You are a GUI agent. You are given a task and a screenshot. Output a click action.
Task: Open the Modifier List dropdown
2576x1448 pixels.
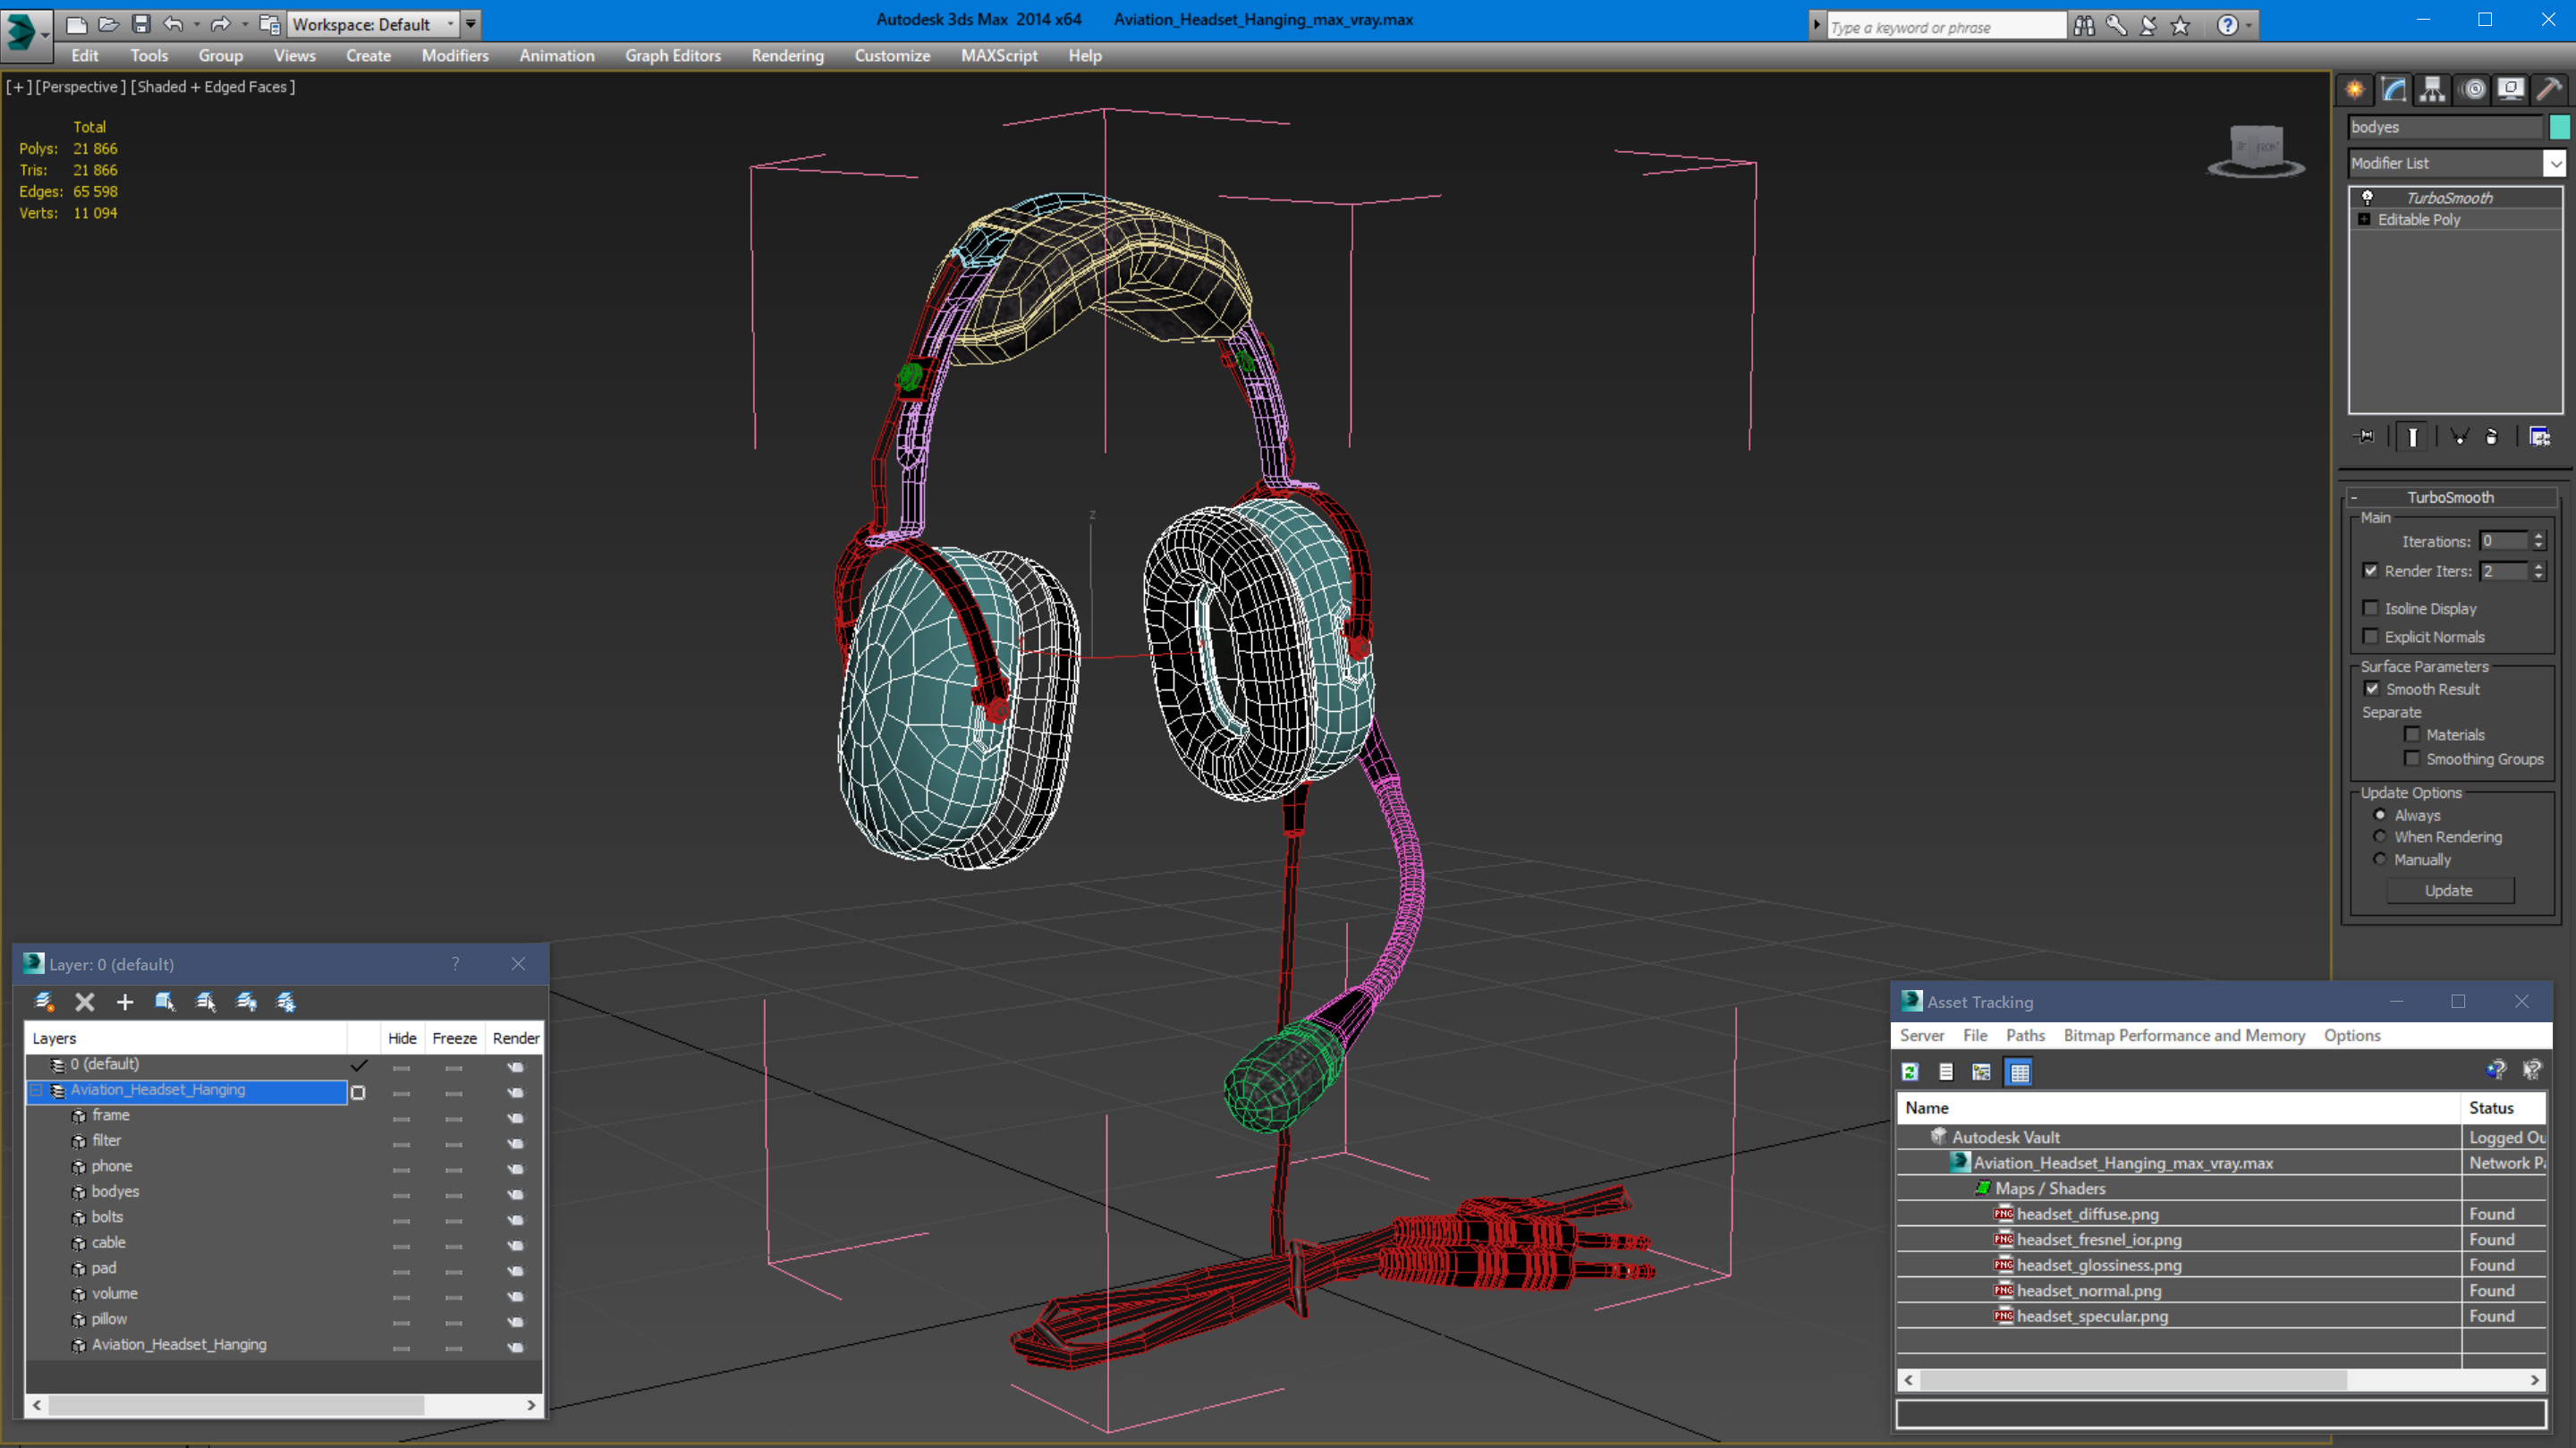click(x=2555, y=162)
